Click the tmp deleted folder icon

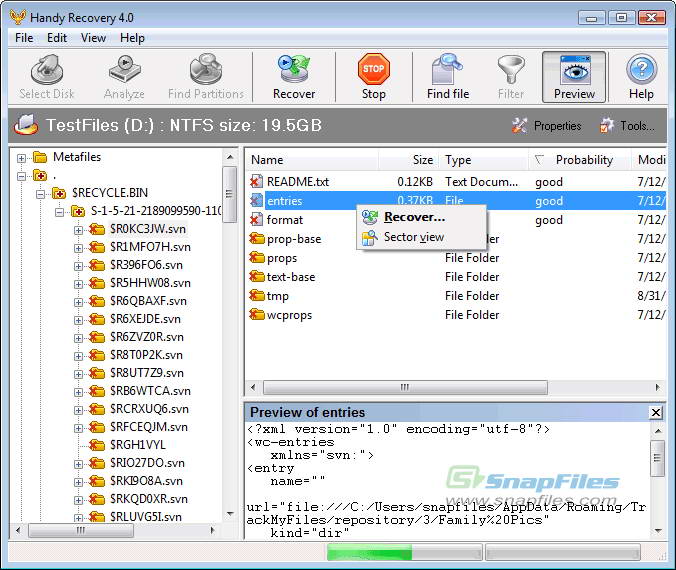pyautogui.click(x=257, y=295)
